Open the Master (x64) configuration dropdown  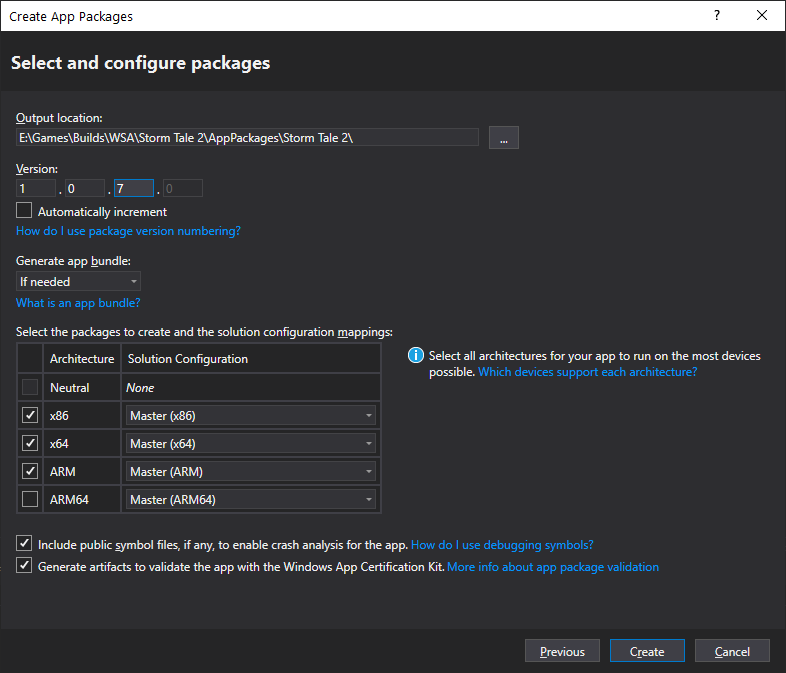tap(251, 443)
